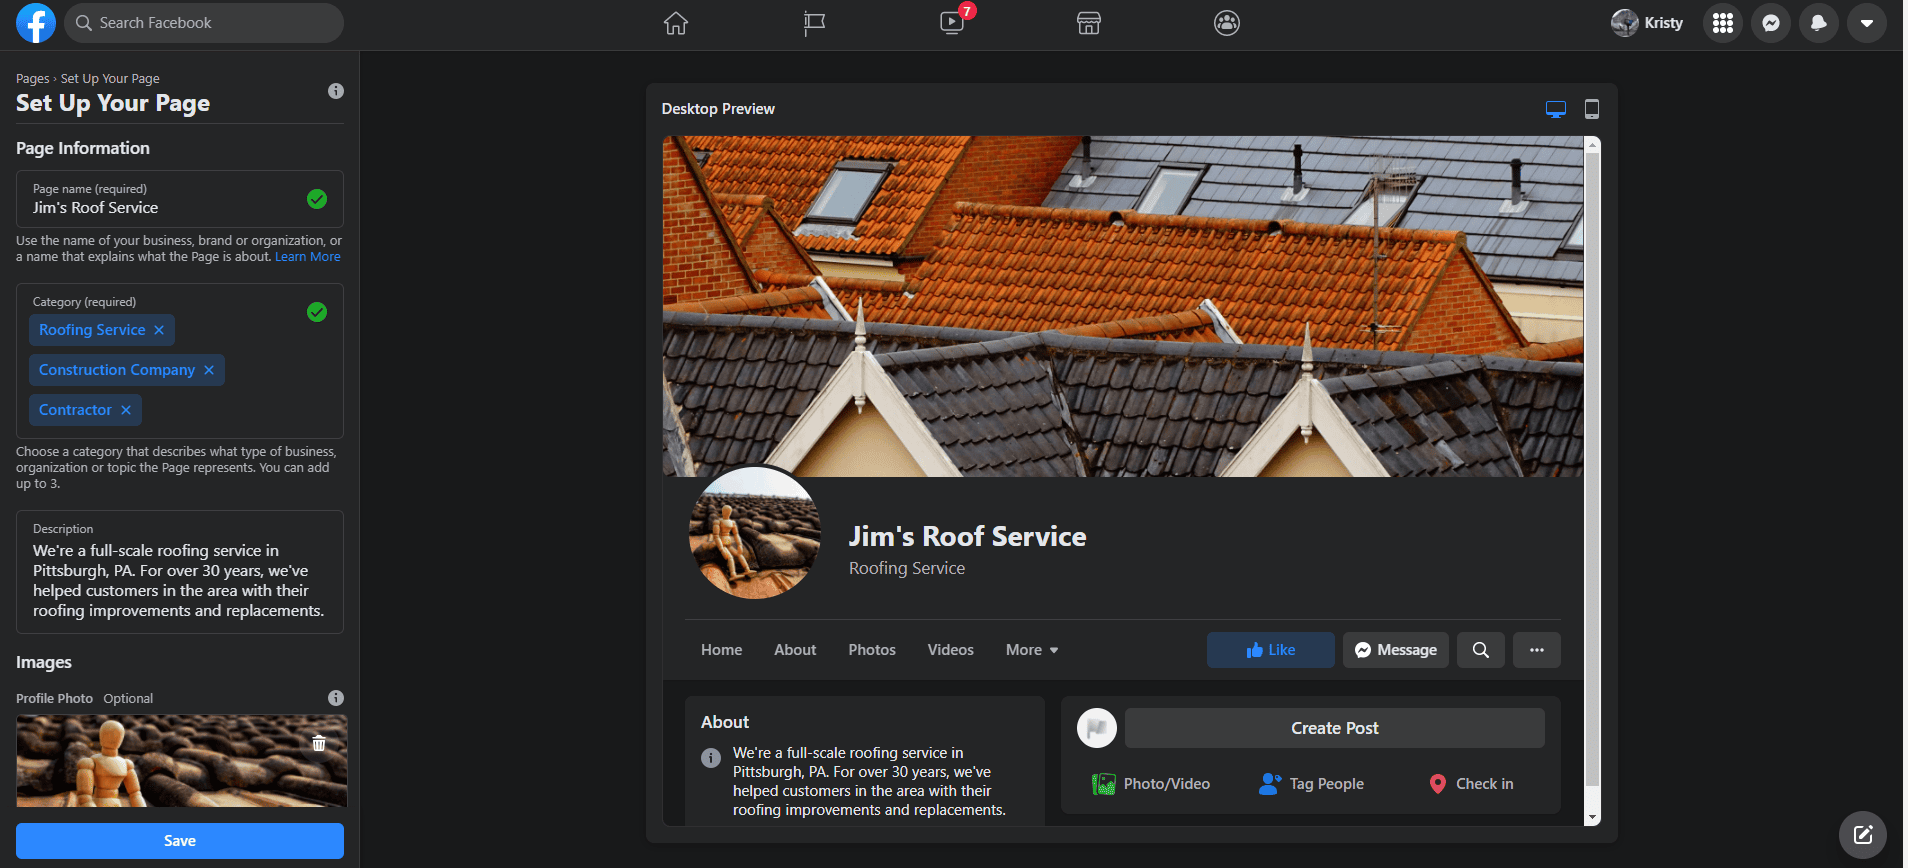Open Facebook Home from top navigation
This screenshot has height=868, width=1908.
pos(676,23)
